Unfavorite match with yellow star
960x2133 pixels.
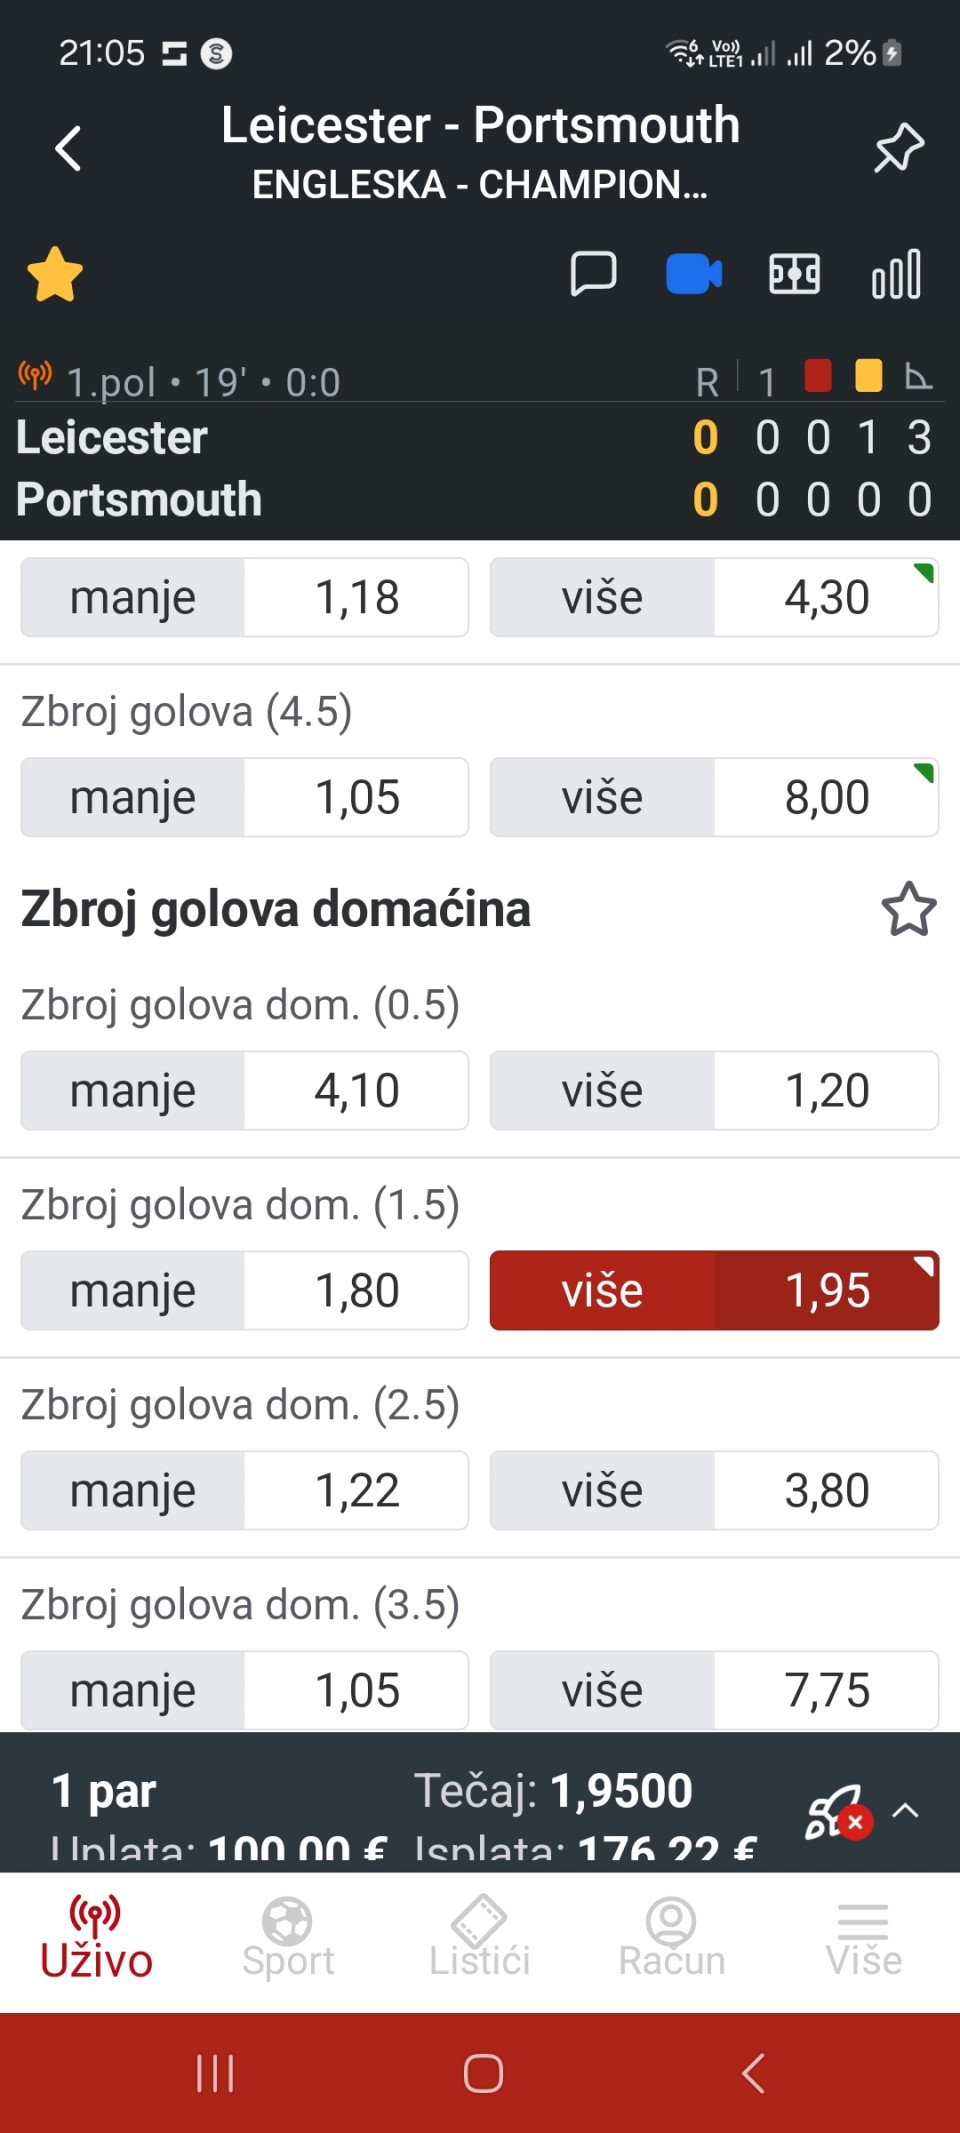pos(55,274)
